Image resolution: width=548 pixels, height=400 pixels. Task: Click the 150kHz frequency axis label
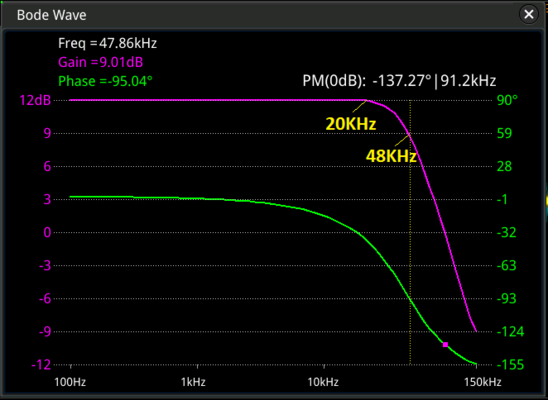[x=483, y=382]
